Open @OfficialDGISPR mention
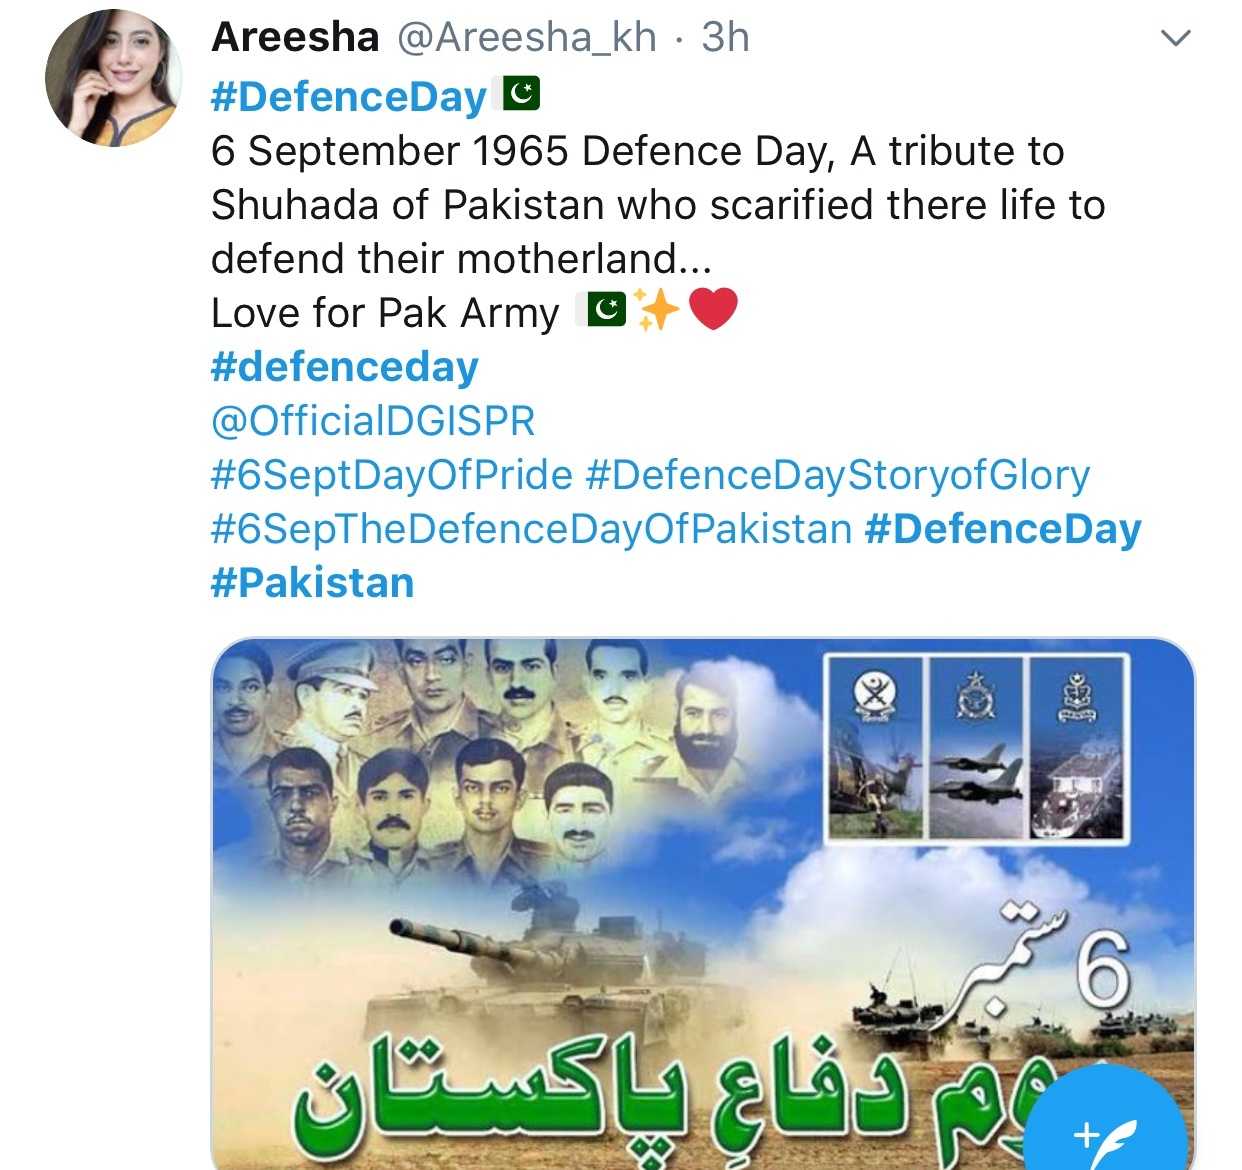The height and width of the screenshot is (1170, 1242). point(373,421)
